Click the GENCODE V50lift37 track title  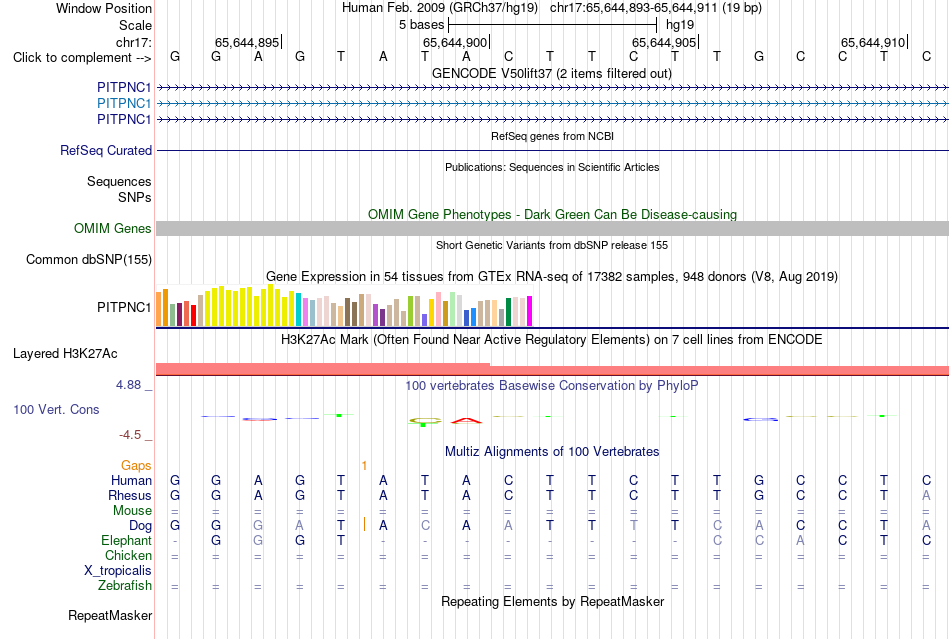tap(551, 73)
